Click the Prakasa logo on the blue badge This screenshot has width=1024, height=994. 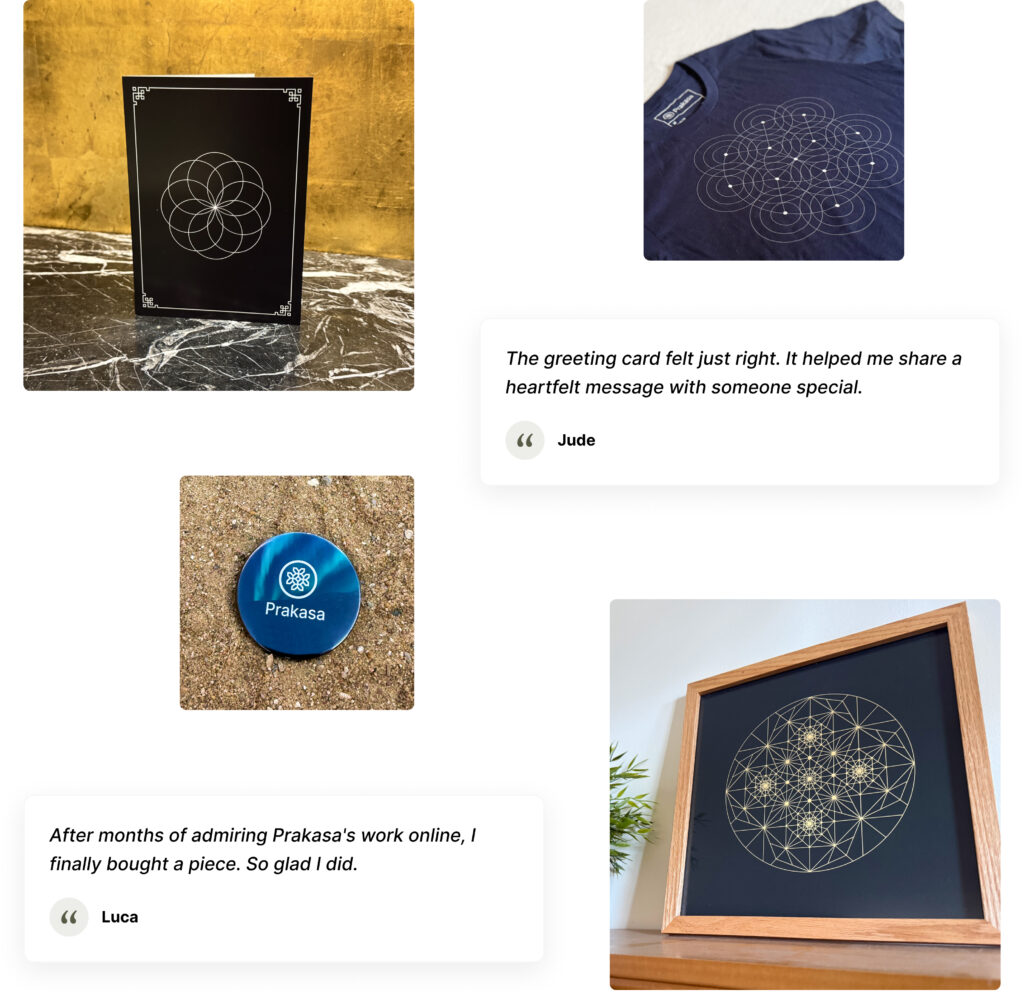[x=298, y=579]
